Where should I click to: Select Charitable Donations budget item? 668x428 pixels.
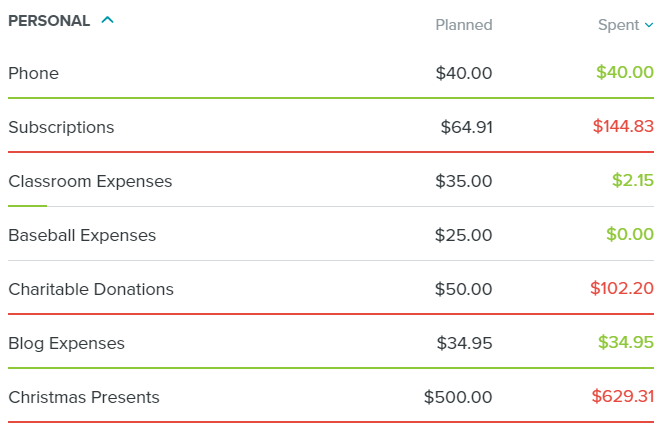(x=91, y=289)
